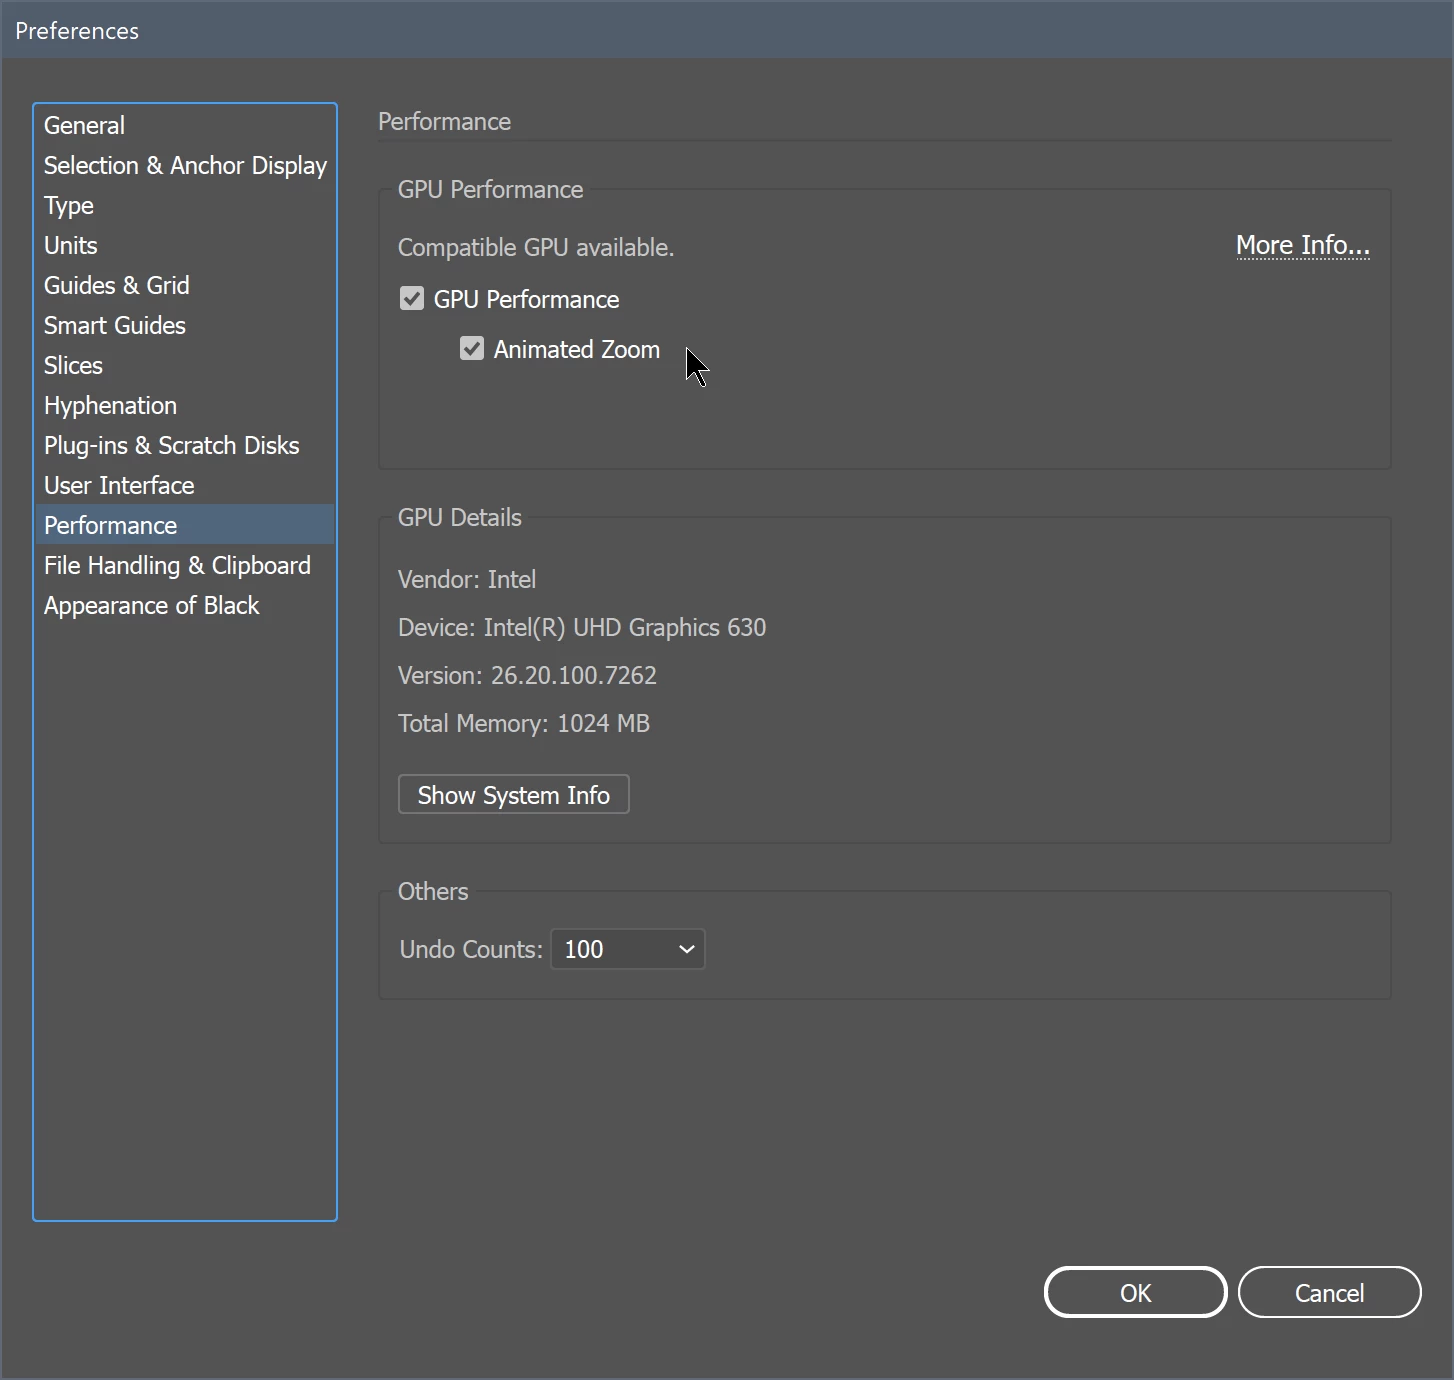The width and height of the screenshot is (1454, 1380).
Task: Open File Handling & Clipboard preferences
Action: click(x=185, y=565)
